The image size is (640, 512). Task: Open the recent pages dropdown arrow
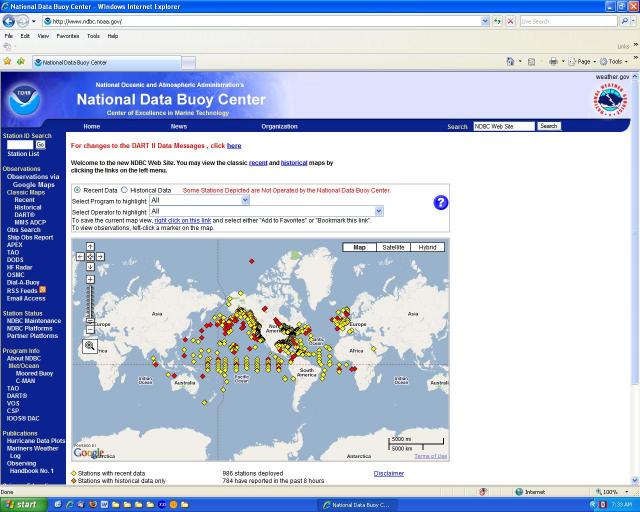coord(34,21)
